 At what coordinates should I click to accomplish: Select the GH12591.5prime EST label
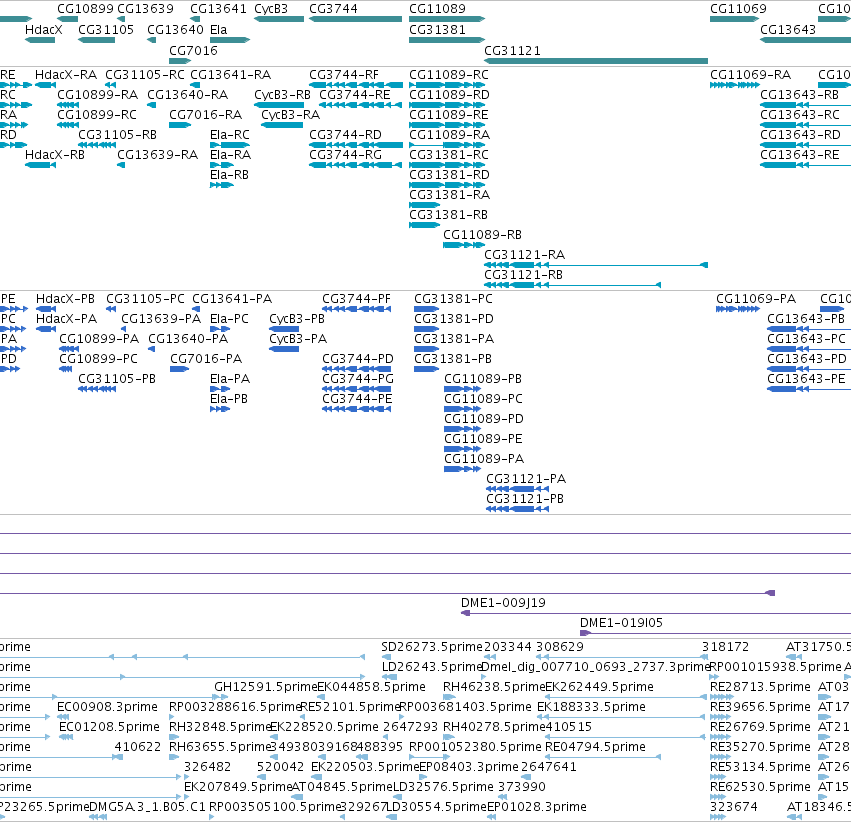click(x=265, y=687)
